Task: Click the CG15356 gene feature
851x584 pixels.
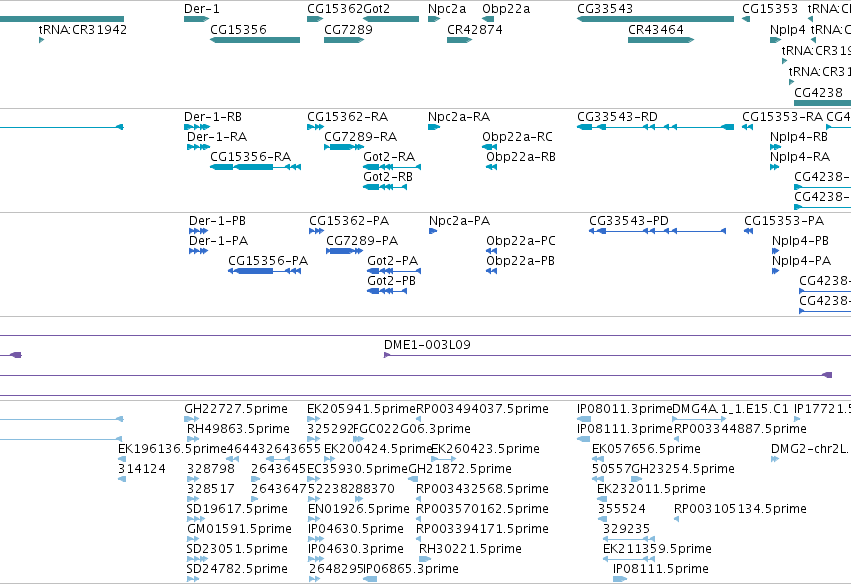Action: click(x=255, y=40)
